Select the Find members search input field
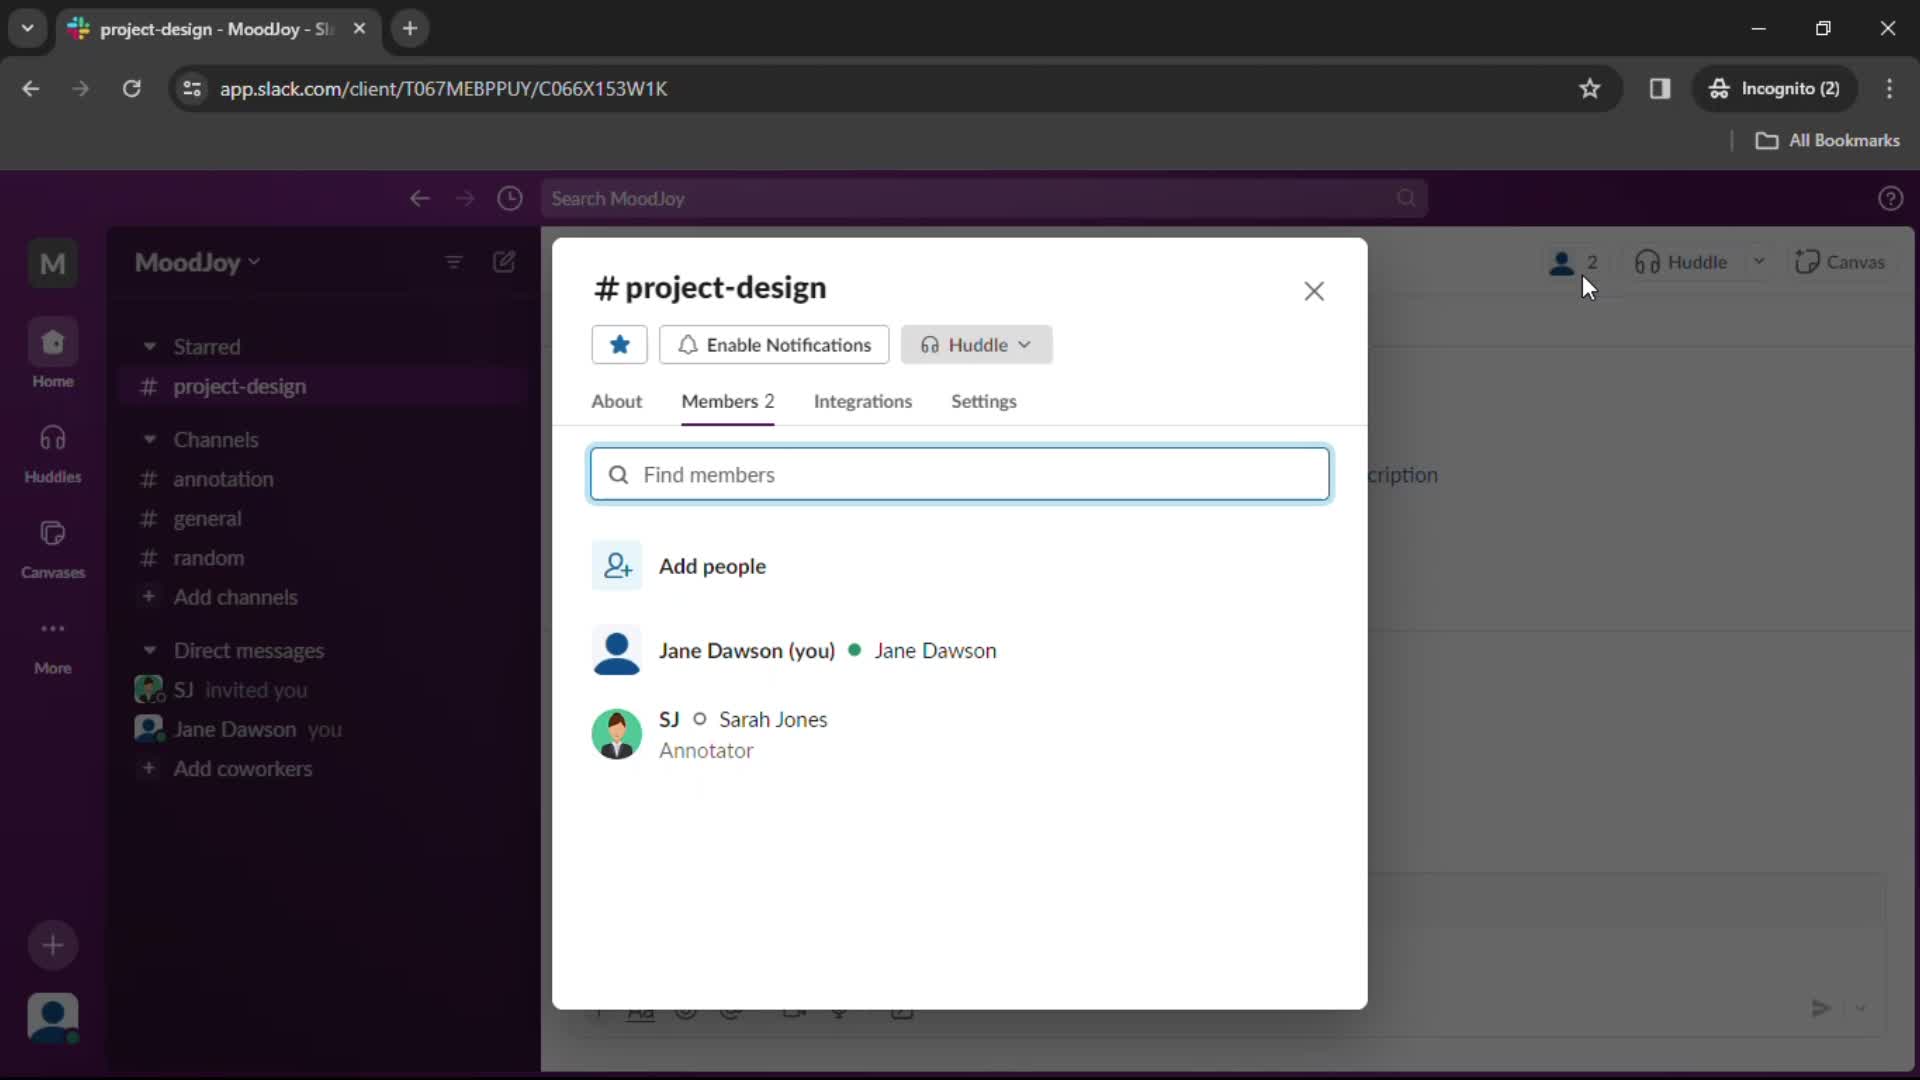The width and height of the screenshot is (1920, 1080). (960, 473)
